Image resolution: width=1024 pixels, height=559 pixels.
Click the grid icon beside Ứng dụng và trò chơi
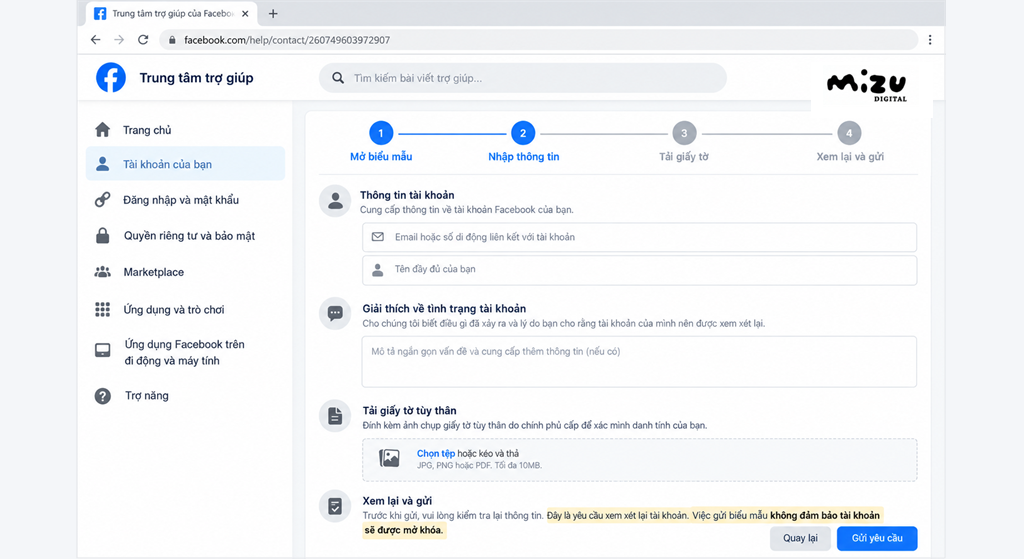(x=103, y=310)
